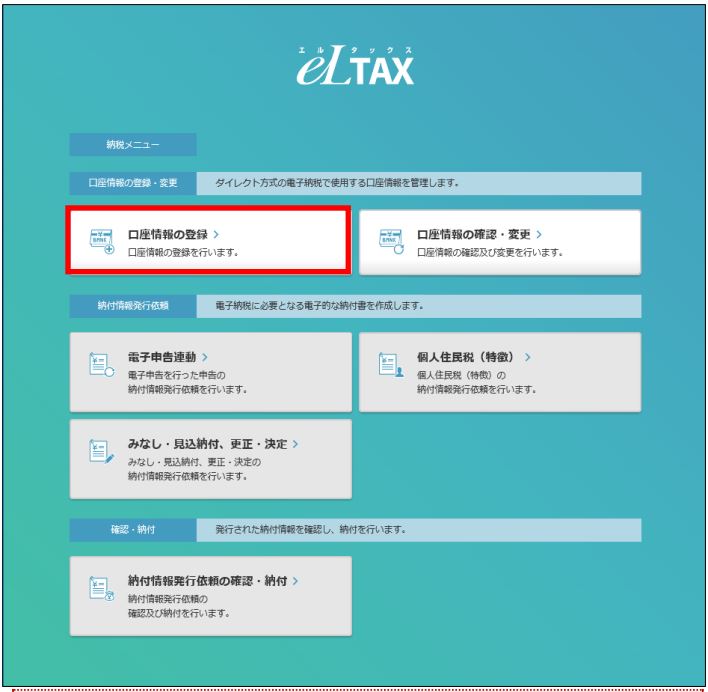Click chevron next to みなし・見込納付、更正・決定
Viewport: 708px width, 692px height.
click(x=295, y=444)
